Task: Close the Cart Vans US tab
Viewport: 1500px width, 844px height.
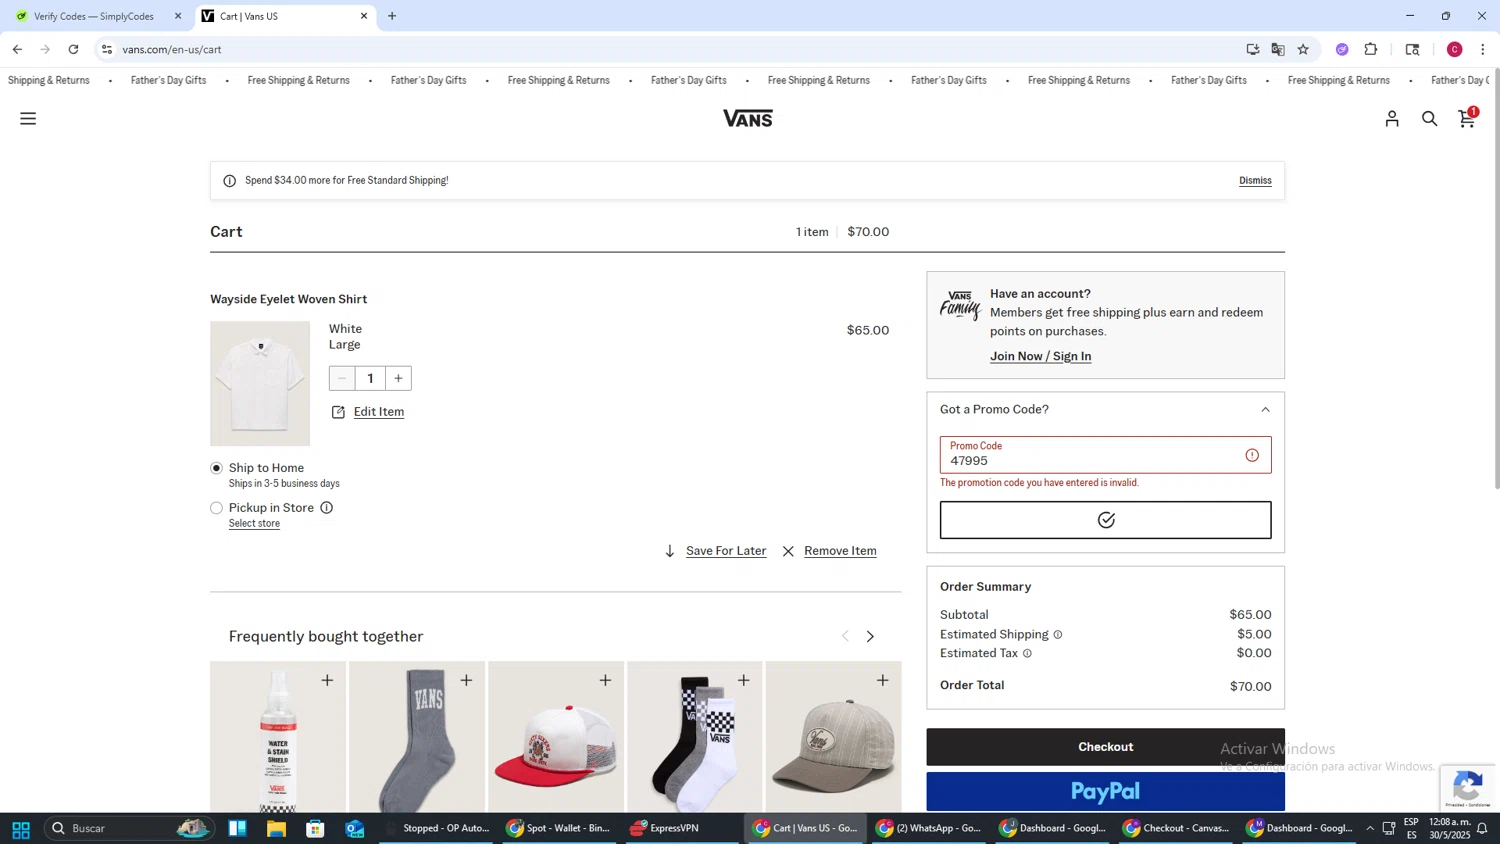Action: coord(364,16)
